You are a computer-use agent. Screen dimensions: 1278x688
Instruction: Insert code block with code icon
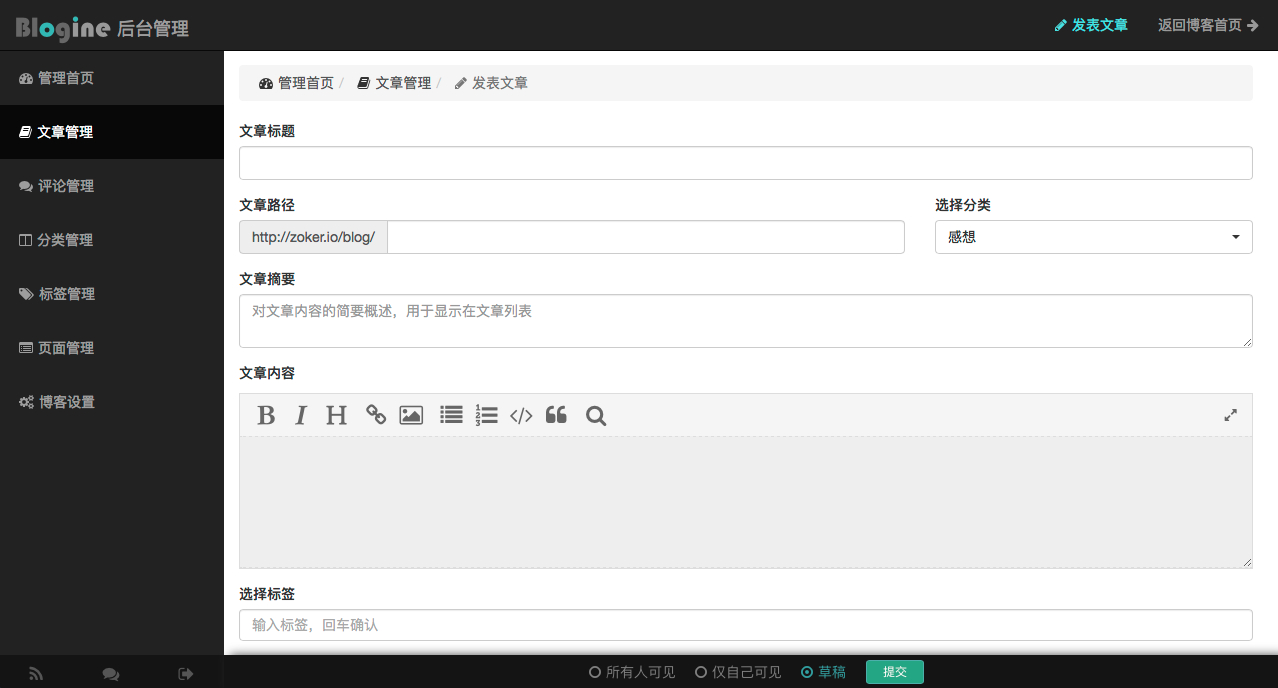tap(521, 415)
